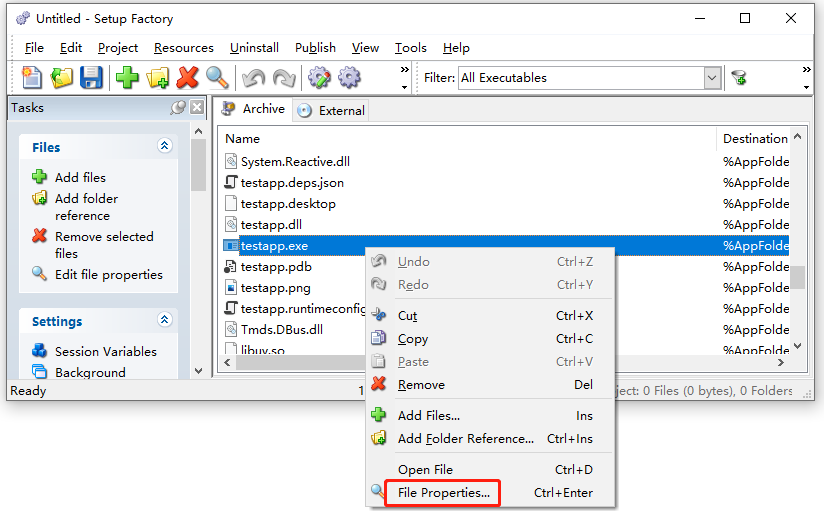Click Add folder reference task link
Image resolution: width=824 pixels, height=517 pixels.
pyautogui.click(x=87, y=207)
